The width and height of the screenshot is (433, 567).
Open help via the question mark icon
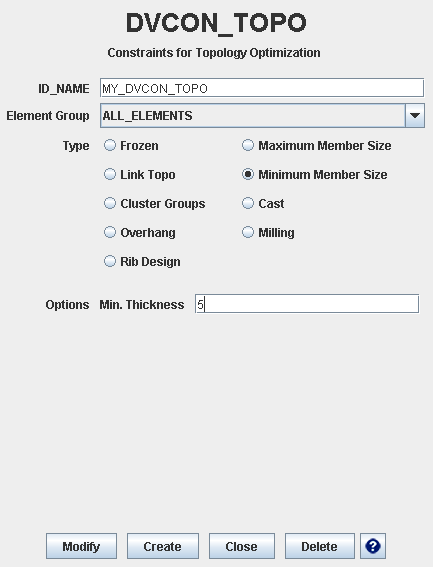(373, 546)
